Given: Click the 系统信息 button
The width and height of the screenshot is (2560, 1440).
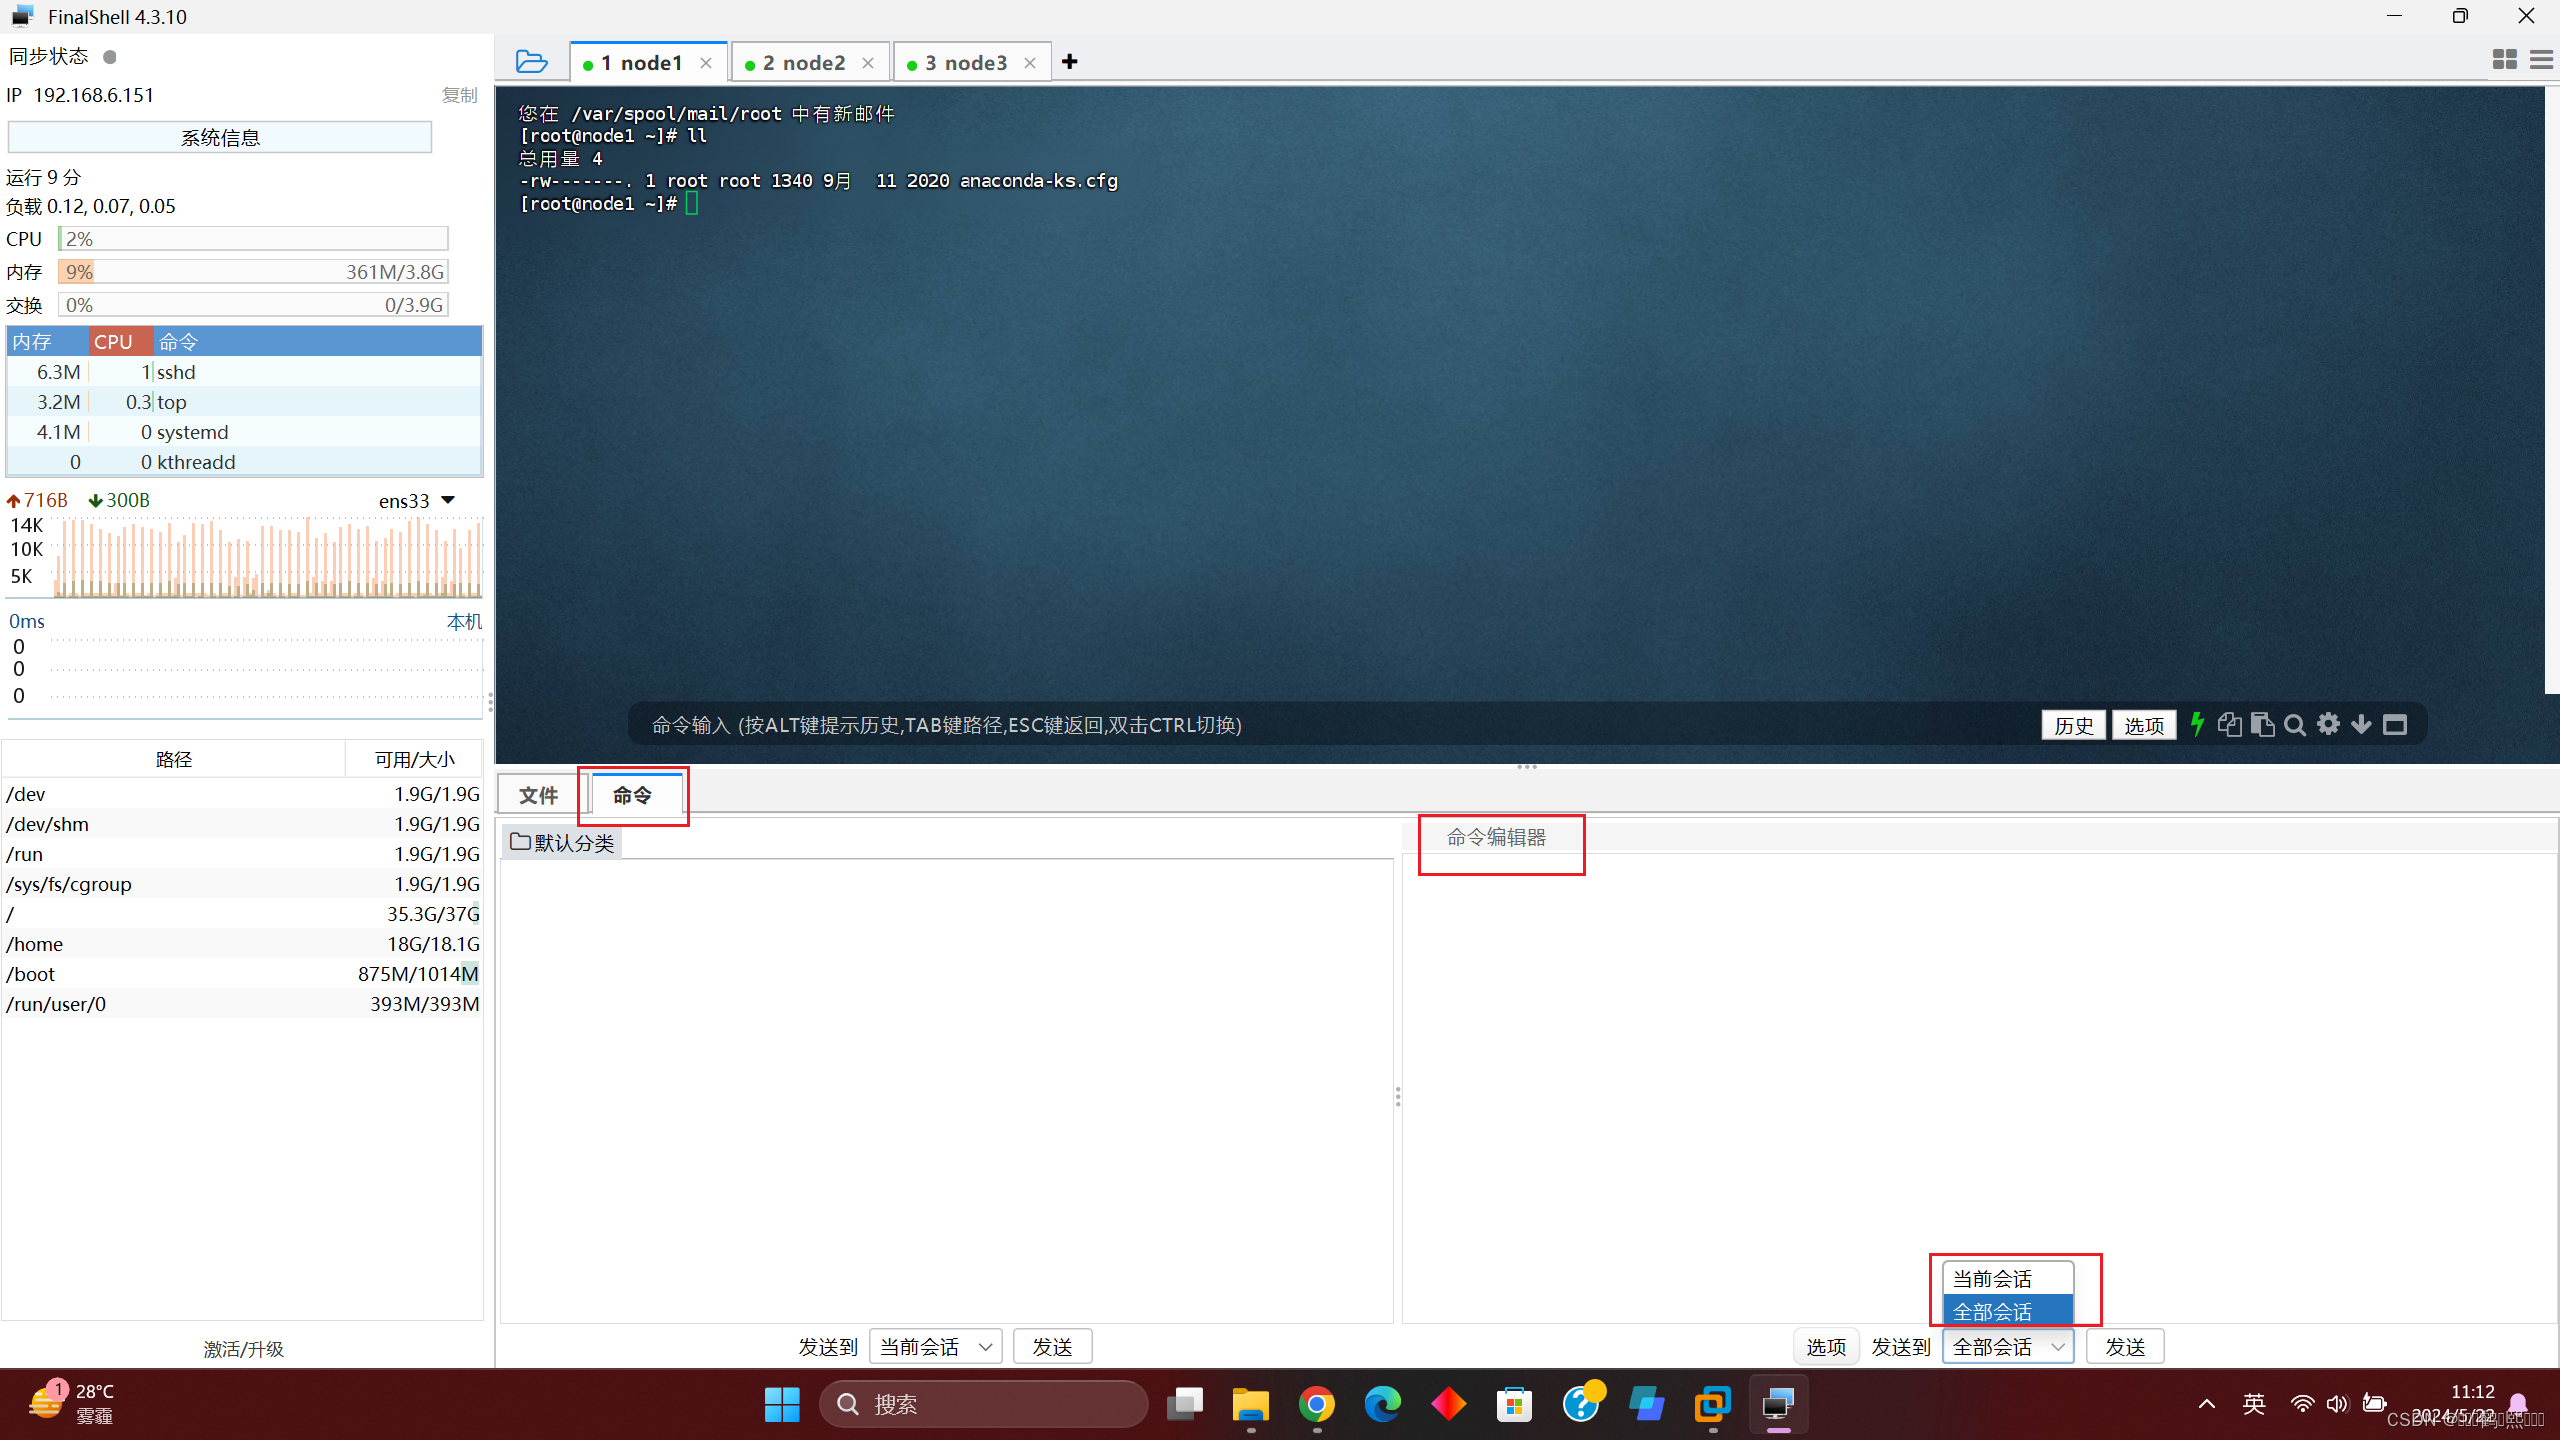Looking at the screenshot, I should click(220, 137).
